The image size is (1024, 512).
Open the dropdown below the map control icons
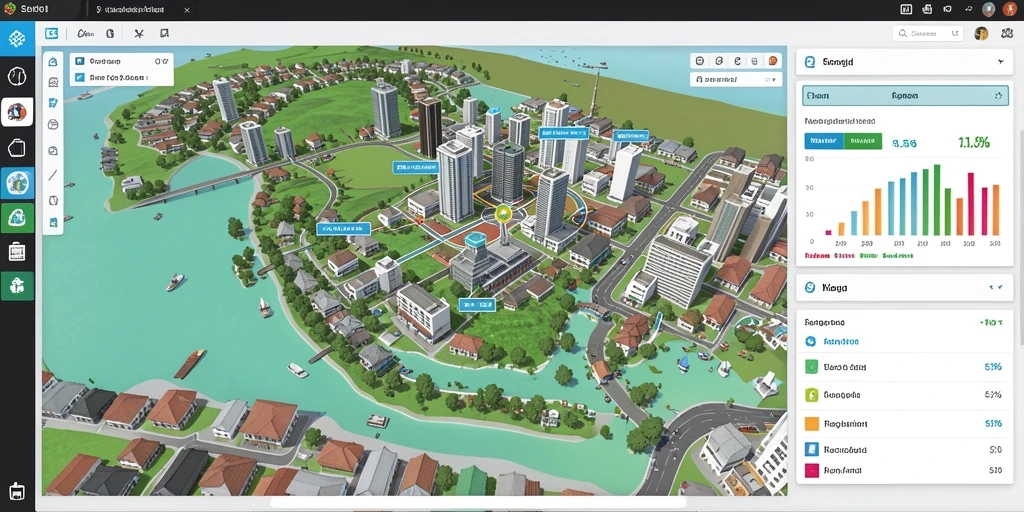coord(736,80)
